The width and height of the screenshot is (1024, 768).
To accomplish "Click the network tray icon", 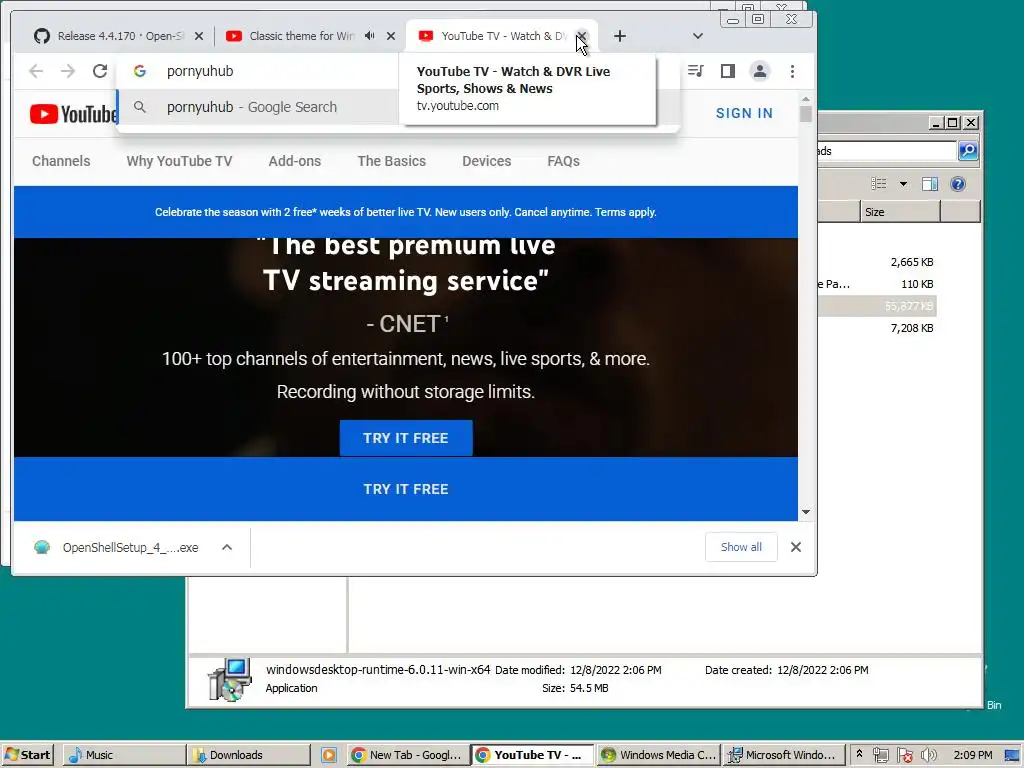I will pos(880,755).
